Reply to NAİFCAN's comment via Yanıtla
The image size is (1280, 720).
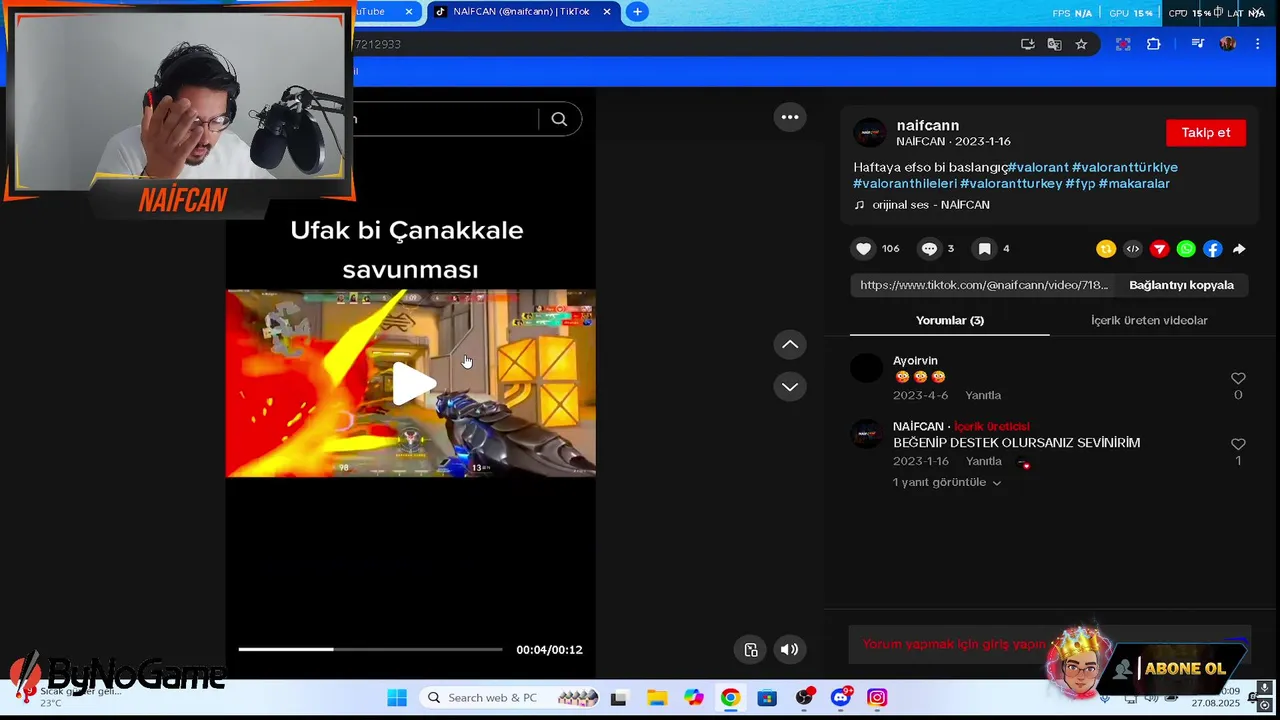click(983, 461)
